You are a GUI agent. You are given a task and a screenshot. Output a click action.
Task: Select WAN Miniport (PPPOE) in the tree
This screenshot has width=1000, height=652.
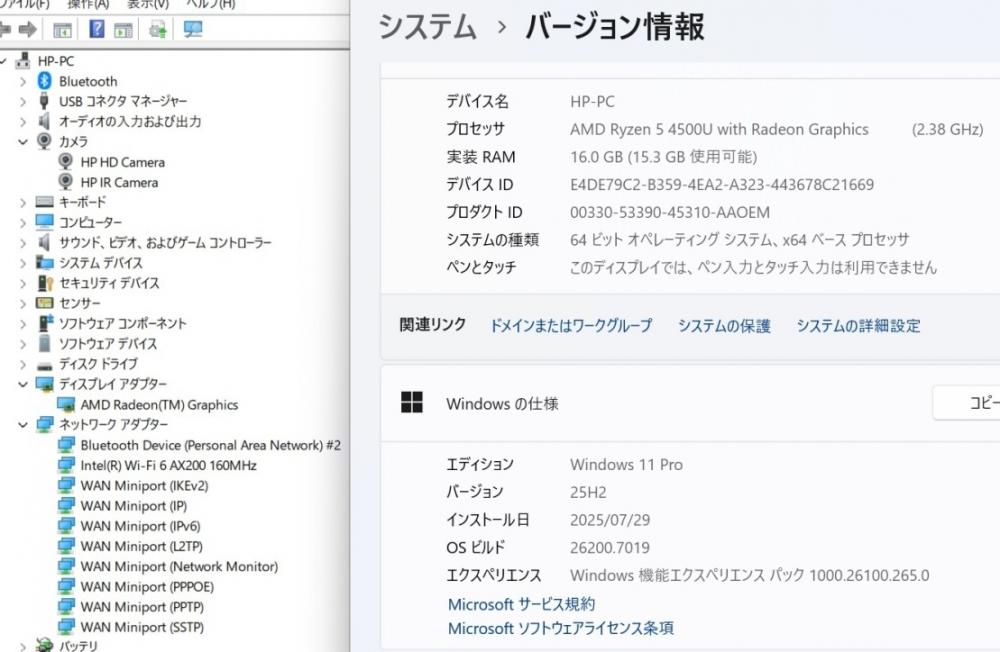[x=147, y=587]
